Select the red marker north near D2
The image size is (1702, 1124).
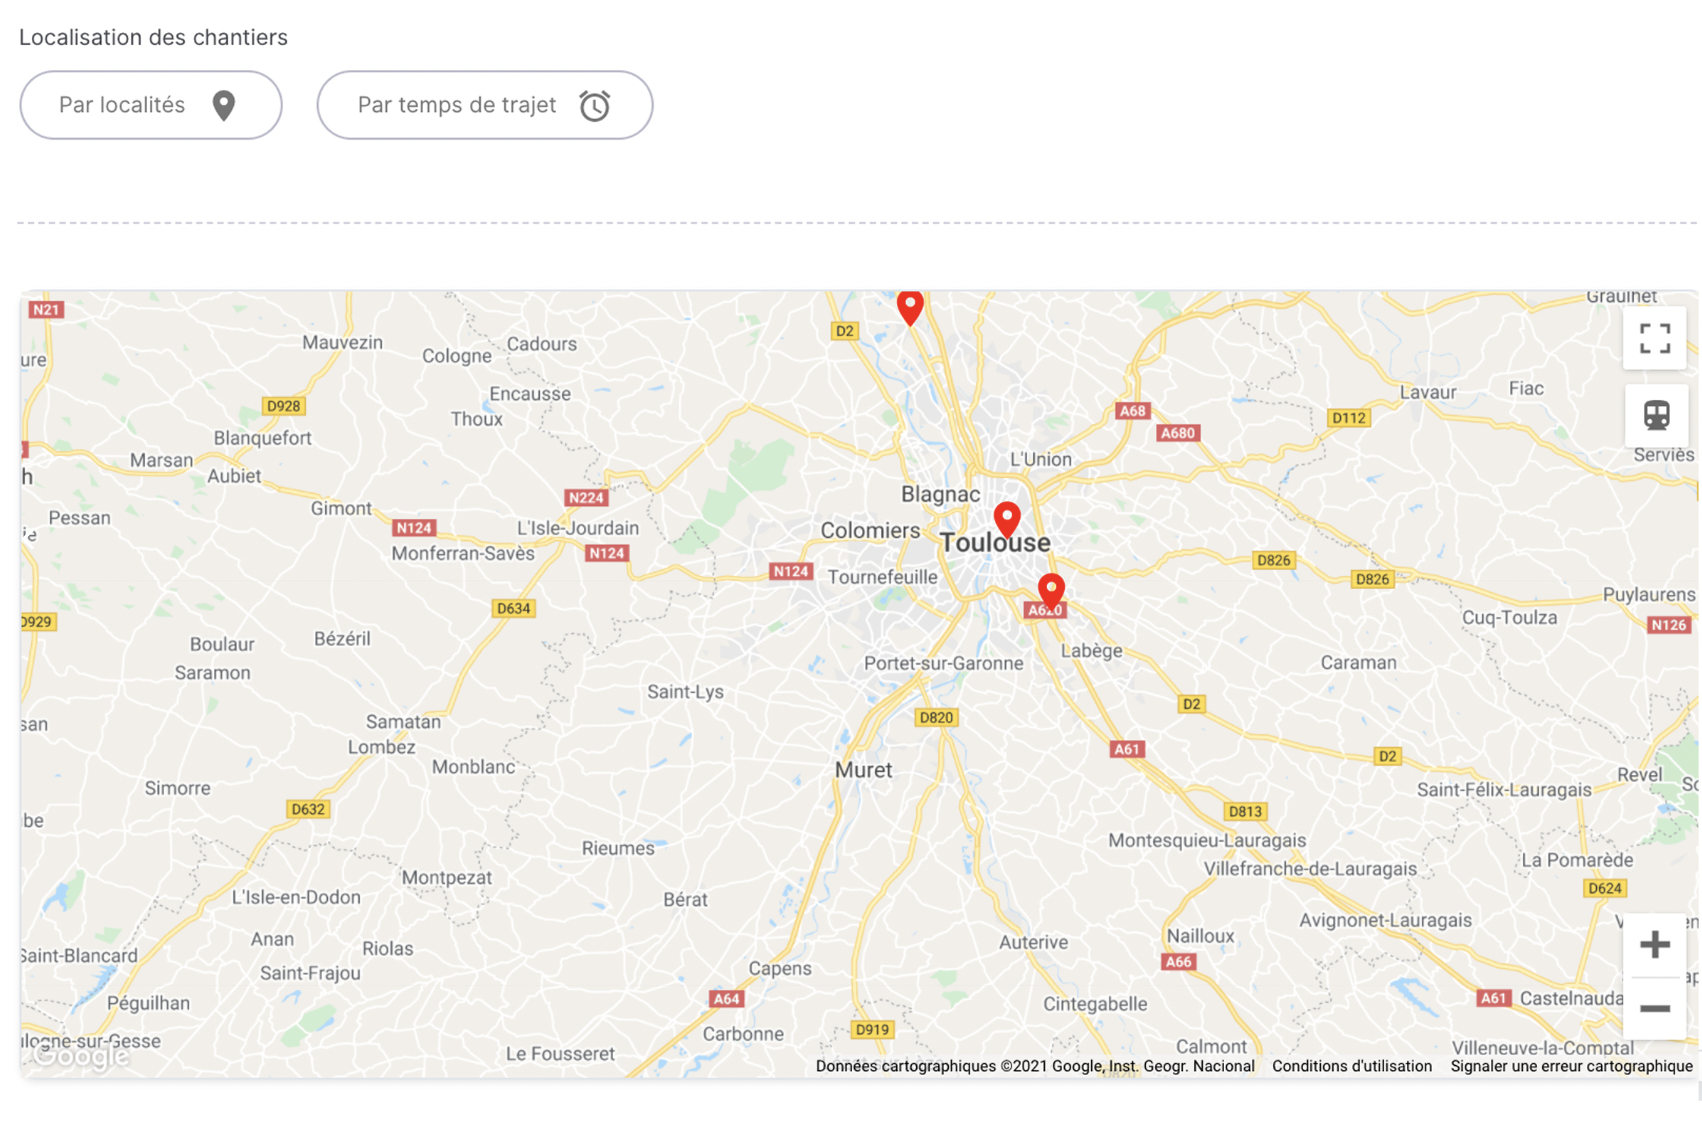click(910, 306)
